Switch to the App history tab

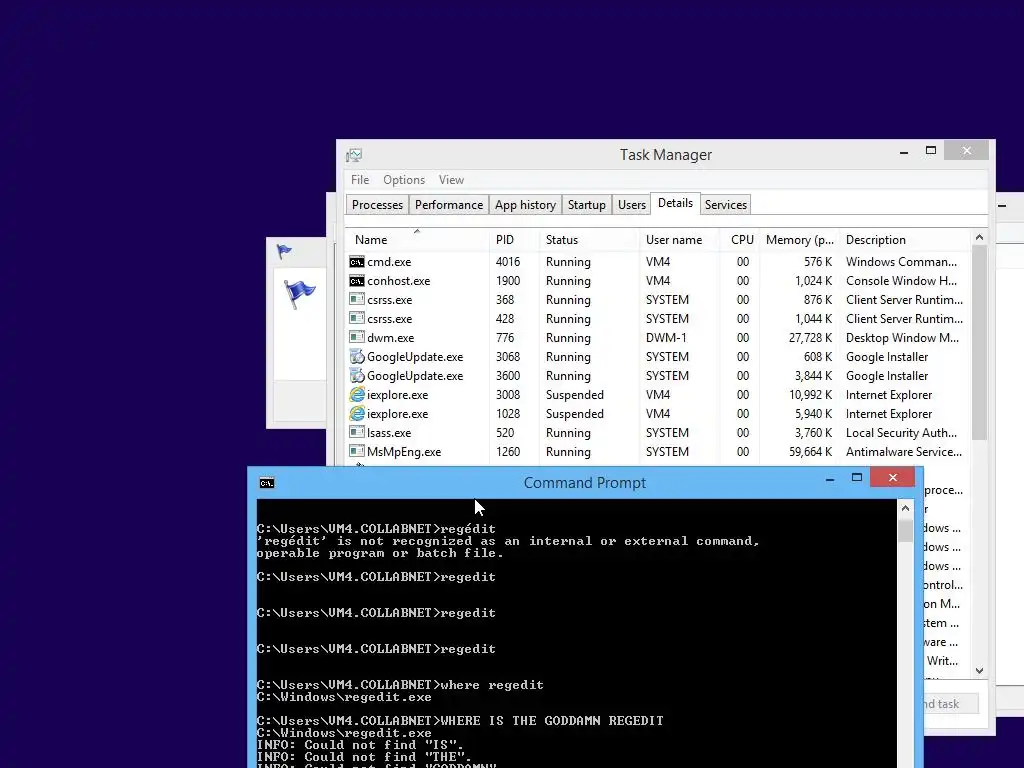(525, 205)
